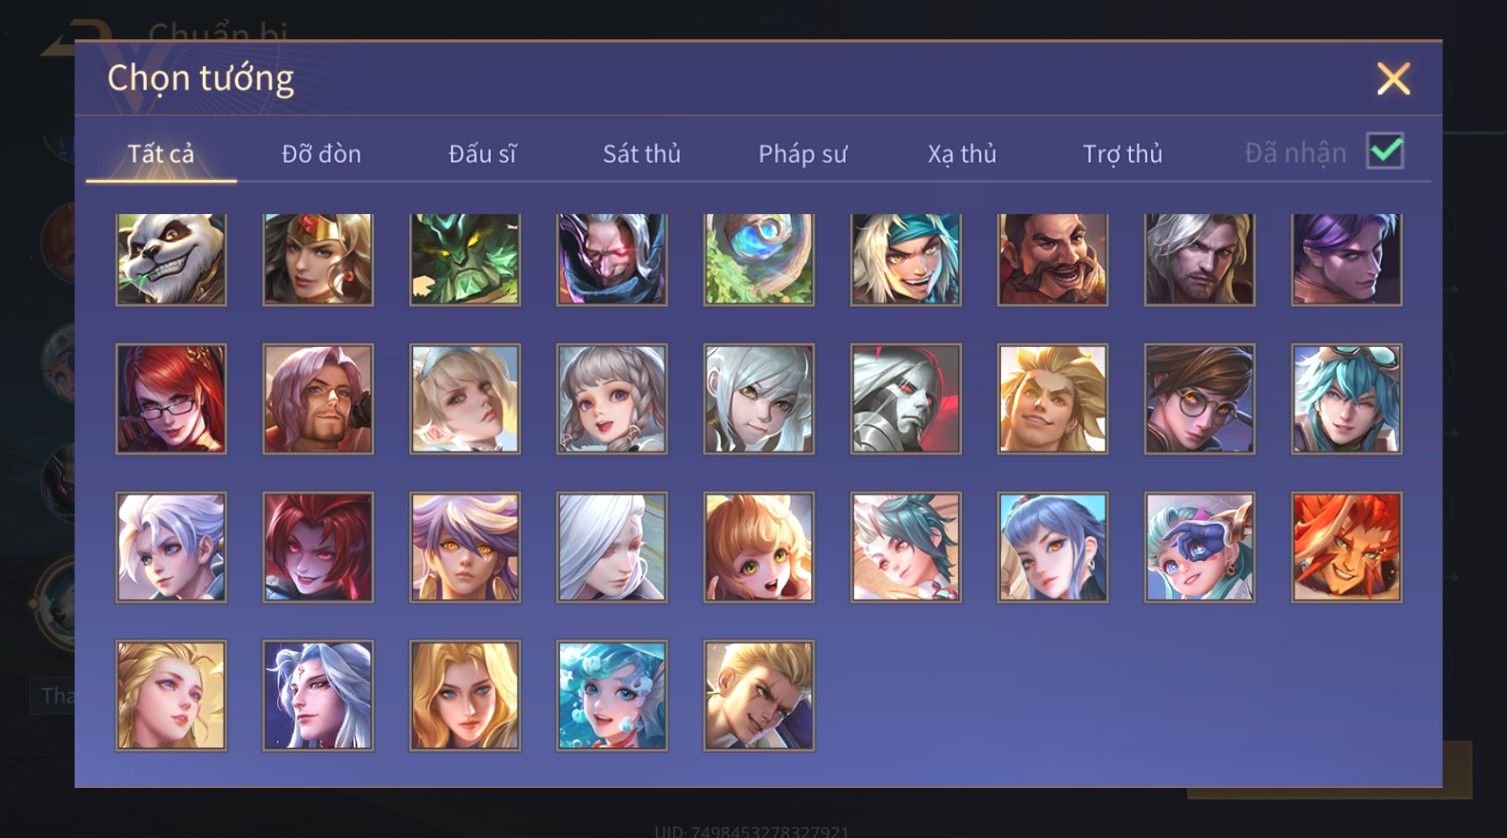Choose the hero with goggles and teal hair
Screen dimensions: 1507x838
coord(1347,399)
